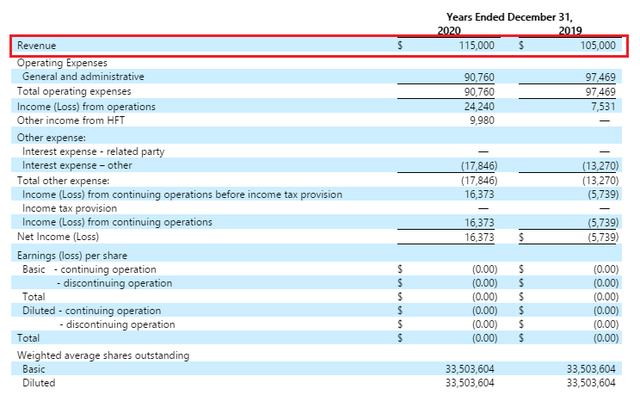Select the 9,980 HFT income value
Image resolution: width=640 pixels, height=395 pixels.
482,120
